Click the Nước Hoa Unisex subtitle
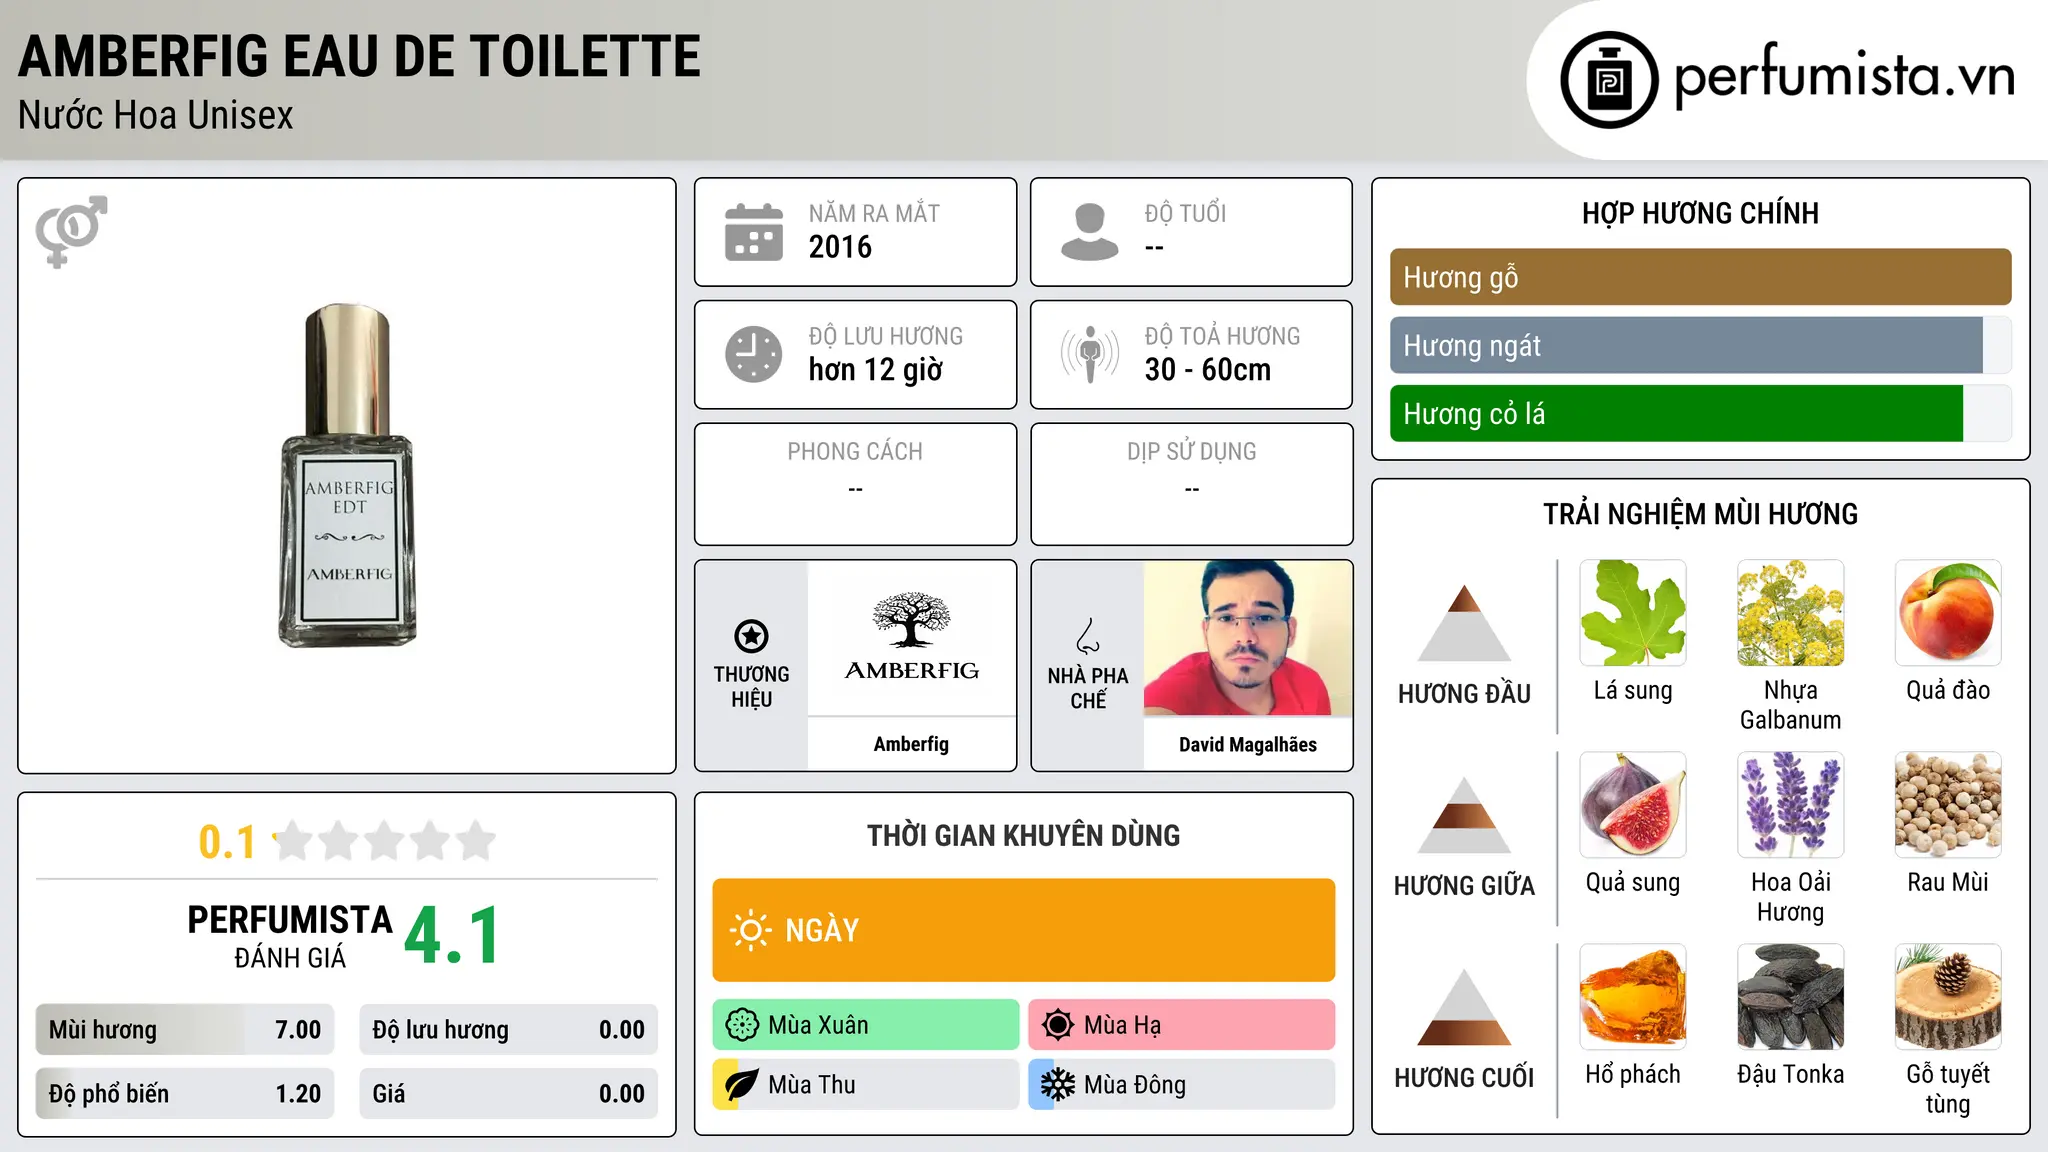 coord(155,116)
